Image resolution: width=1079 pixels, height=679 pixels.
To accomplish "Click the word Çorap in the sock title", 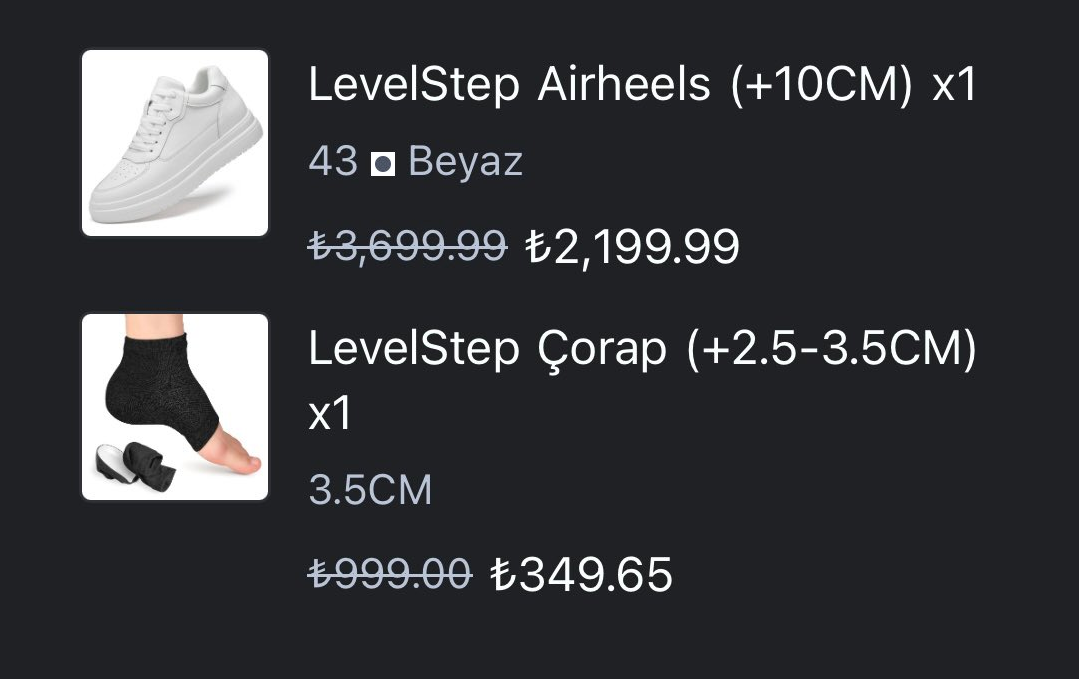I will (601, 349).
